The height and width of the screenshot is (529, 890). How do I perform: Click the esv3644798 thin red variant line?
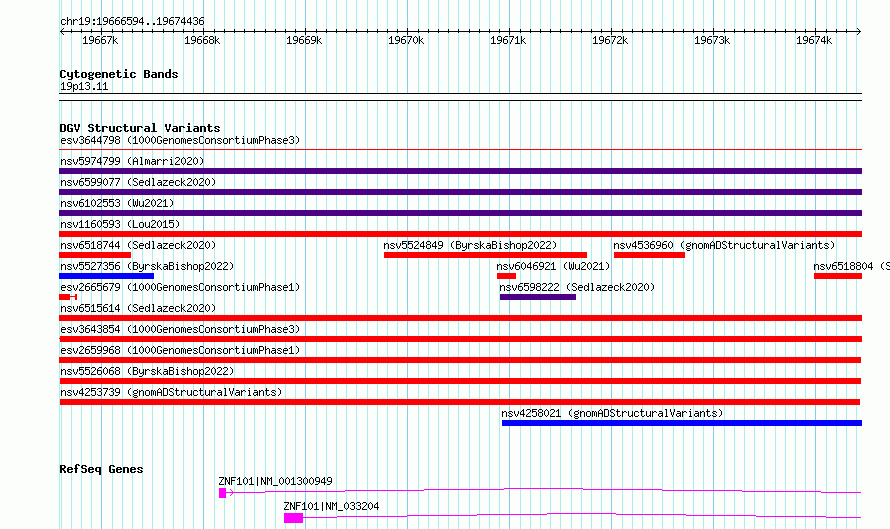[x=460, y=150]
